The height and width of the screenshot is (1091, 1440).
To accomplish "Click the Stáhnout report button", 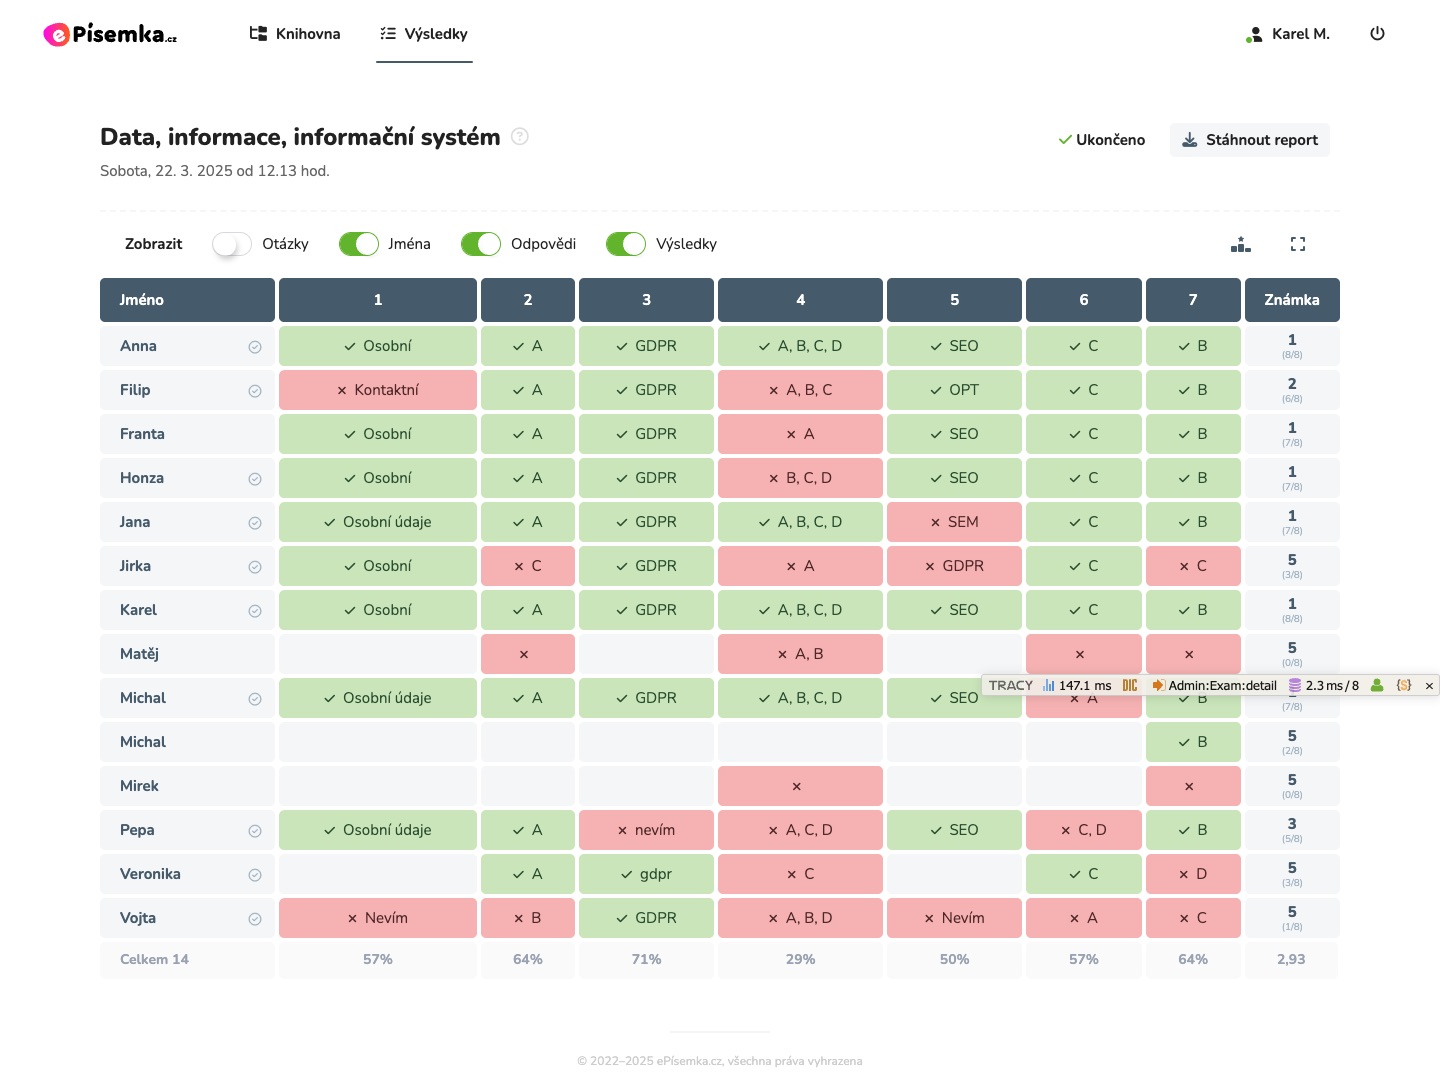I will tap(1249, 140).
